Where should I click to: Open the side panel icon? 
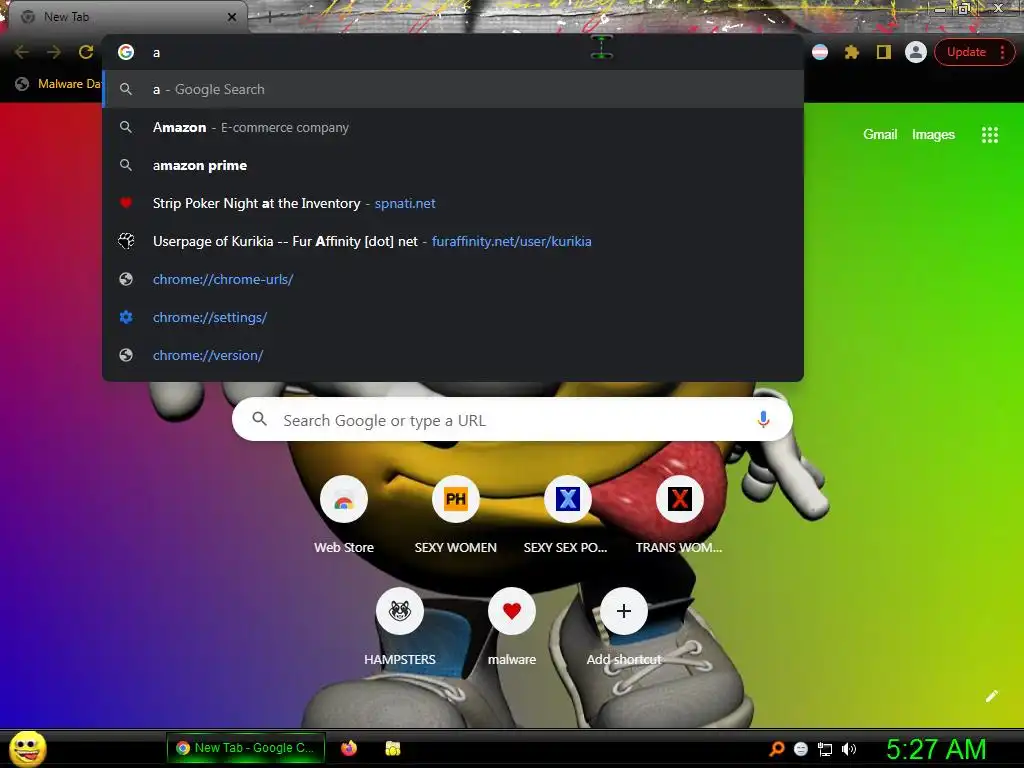point(884,52)
